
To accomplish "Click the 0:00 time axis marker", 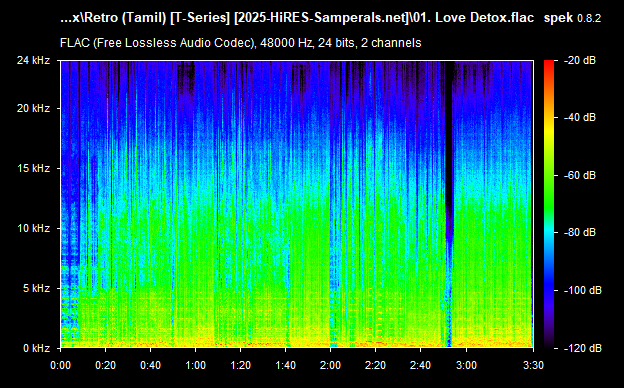I will 60,365.
